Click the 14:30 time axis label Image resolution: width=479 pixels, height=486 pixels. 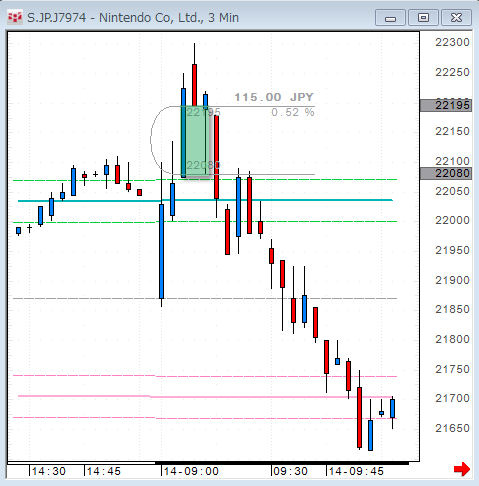click(49, 471)
